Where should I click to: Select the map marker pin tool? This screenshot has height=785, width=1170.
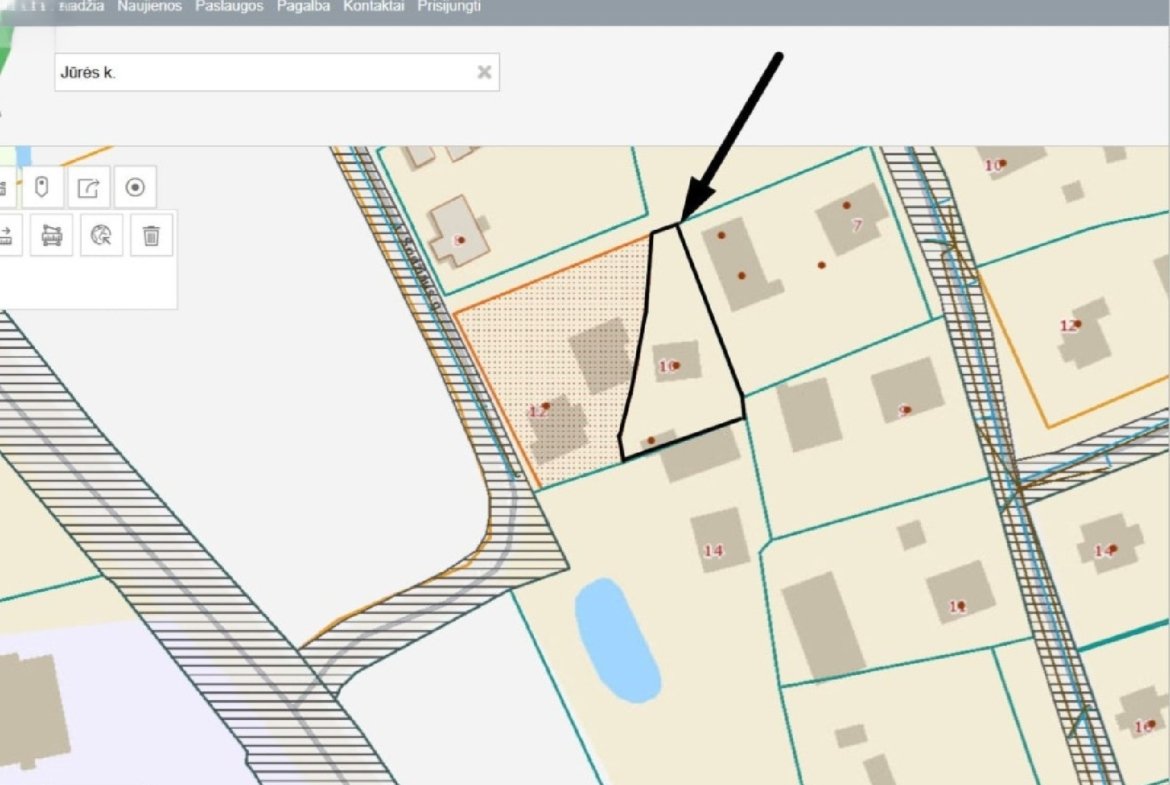point(41,187)
